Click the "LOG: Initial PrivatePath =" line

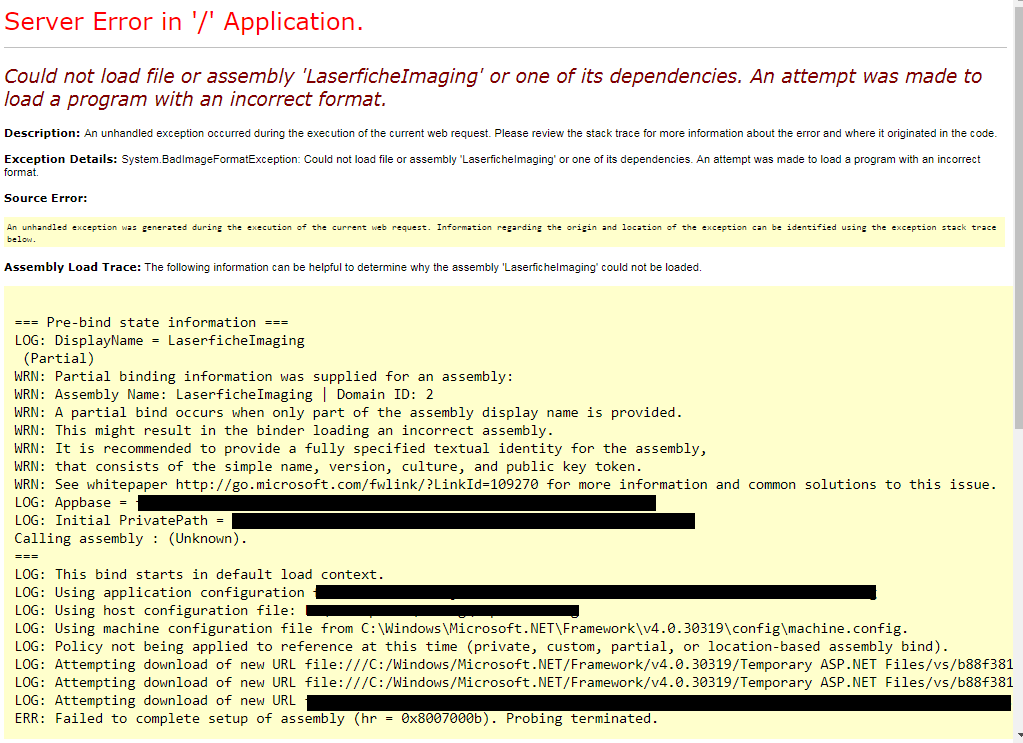(355, 521)
